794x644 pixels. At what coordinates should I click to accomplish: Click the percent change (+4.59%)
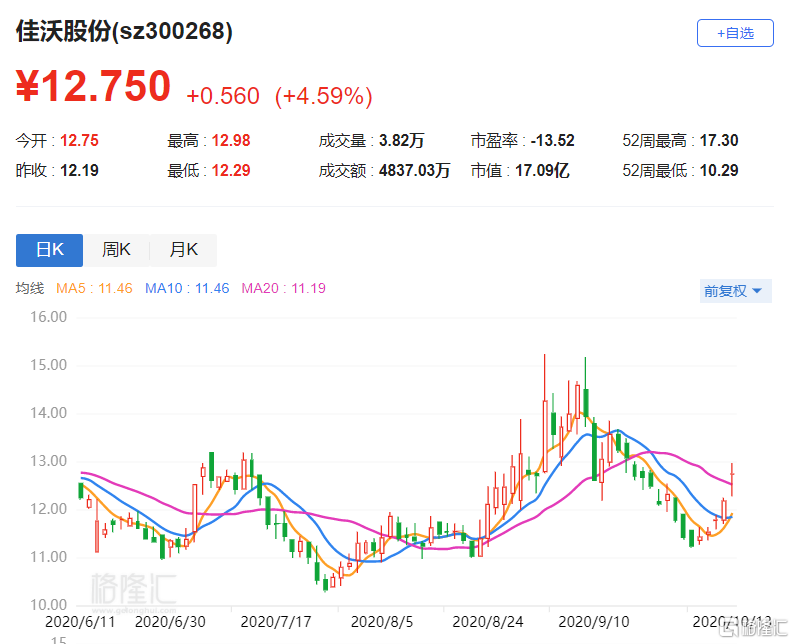tap(324, 96)
